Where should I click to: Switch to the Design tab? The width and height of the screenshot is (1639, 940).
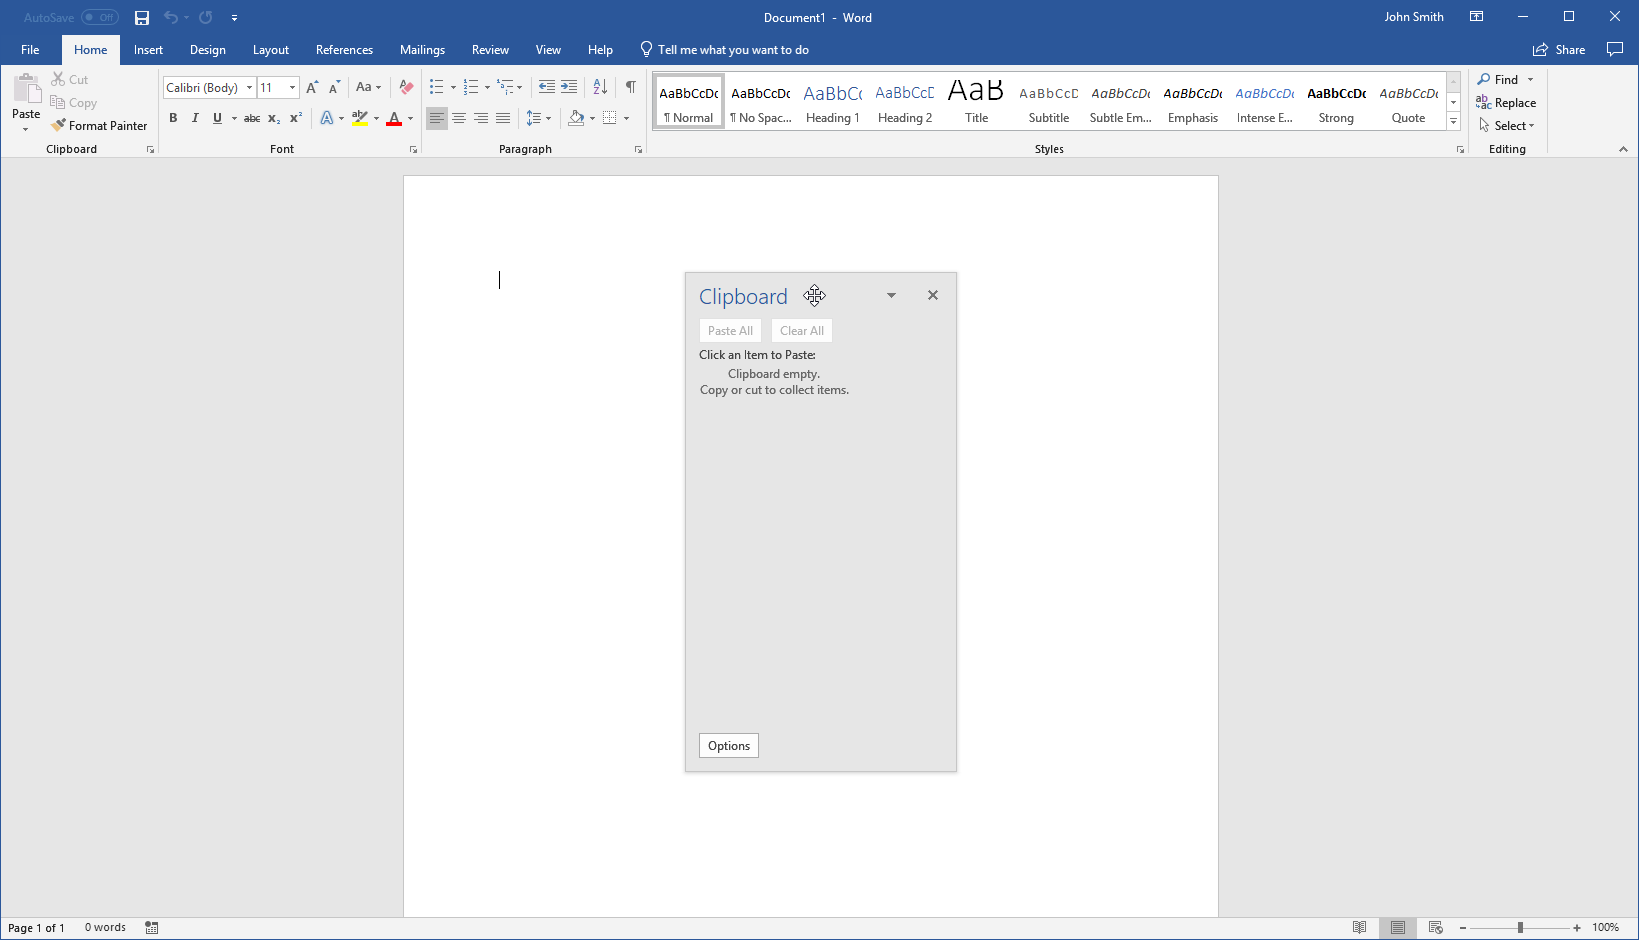click(x=208, y=50)
